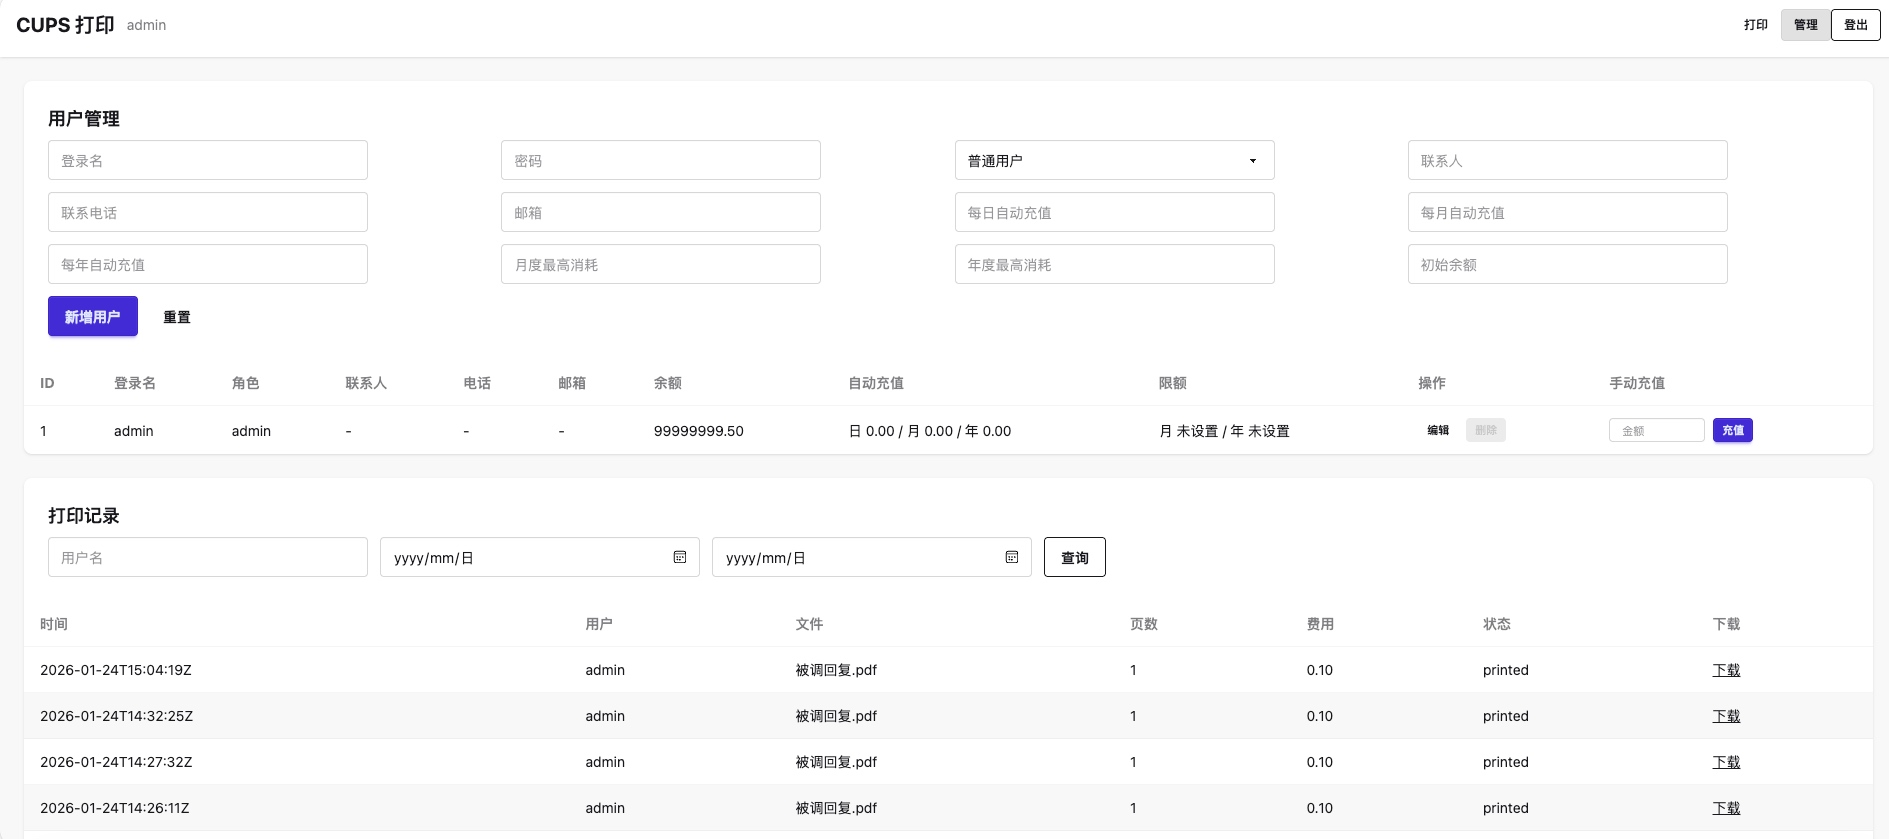Click the second yyyy/mm/日 end date field

pos(872,557)
